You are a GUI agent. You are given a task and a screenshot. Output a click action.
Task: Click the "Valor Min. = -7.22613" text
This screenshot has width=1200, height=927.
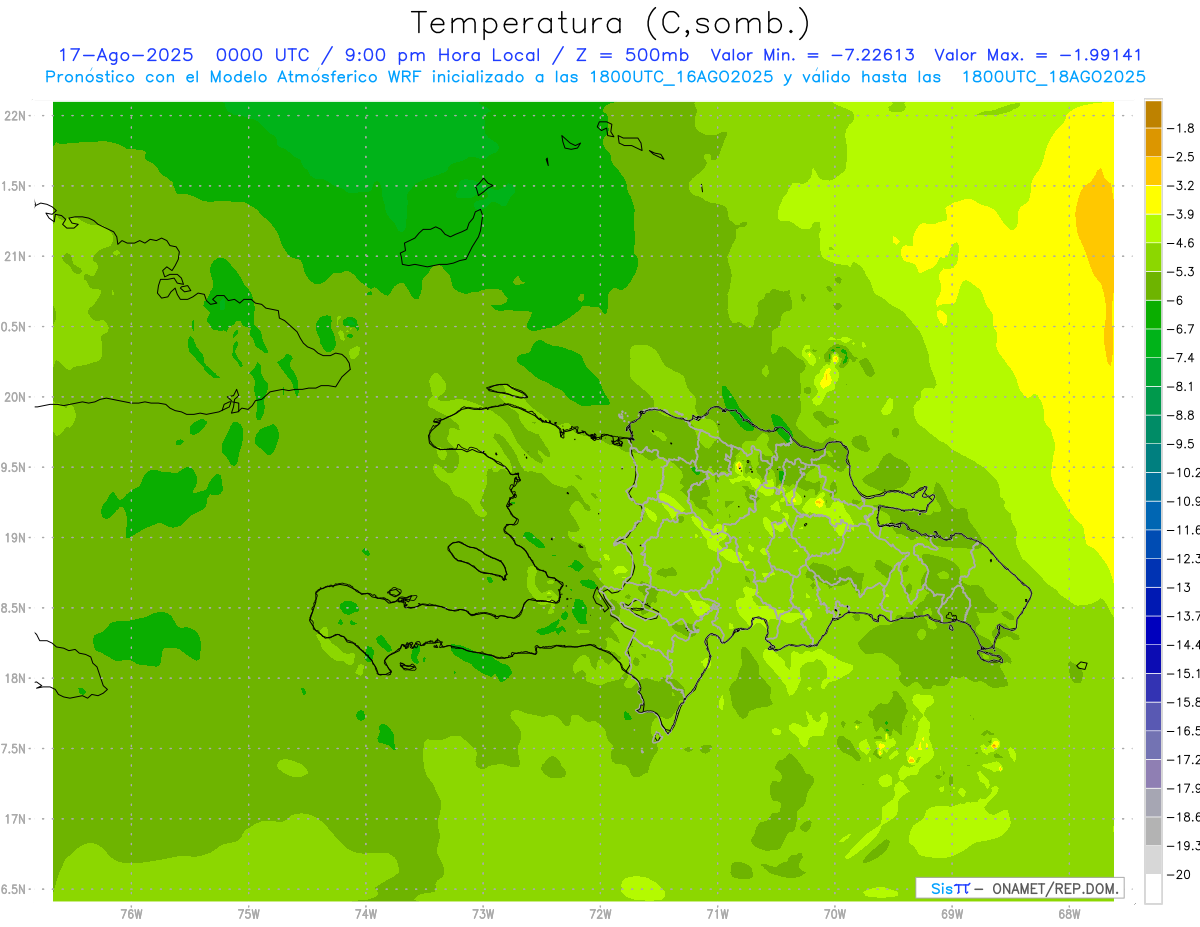point(812,55)
